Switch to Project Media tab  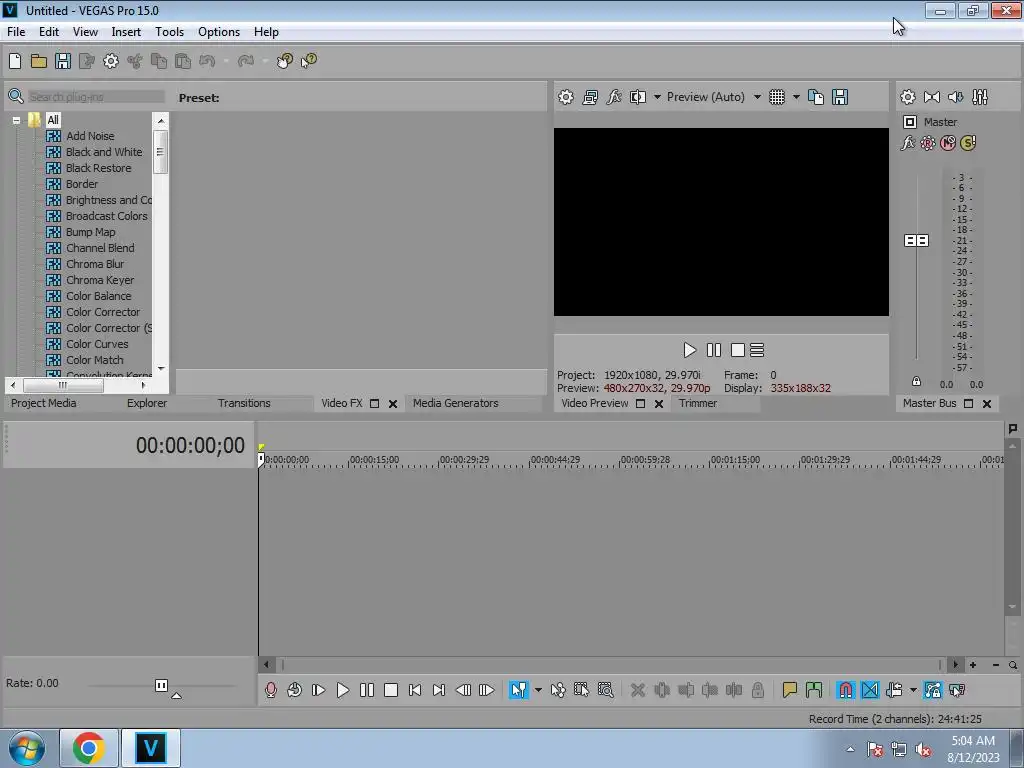click(44, 403)
